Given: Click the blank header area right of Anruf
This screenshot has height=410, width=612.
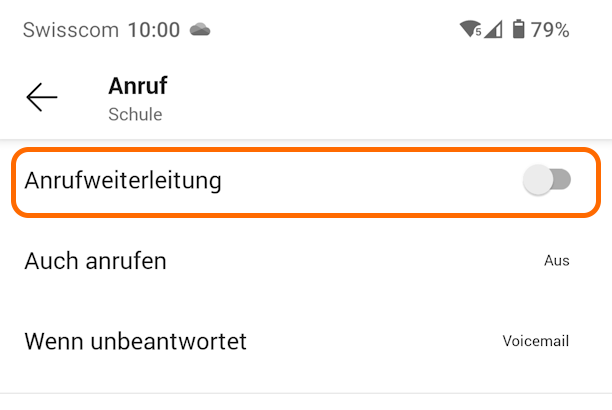Looking at the screenshot, I should 400,97.
